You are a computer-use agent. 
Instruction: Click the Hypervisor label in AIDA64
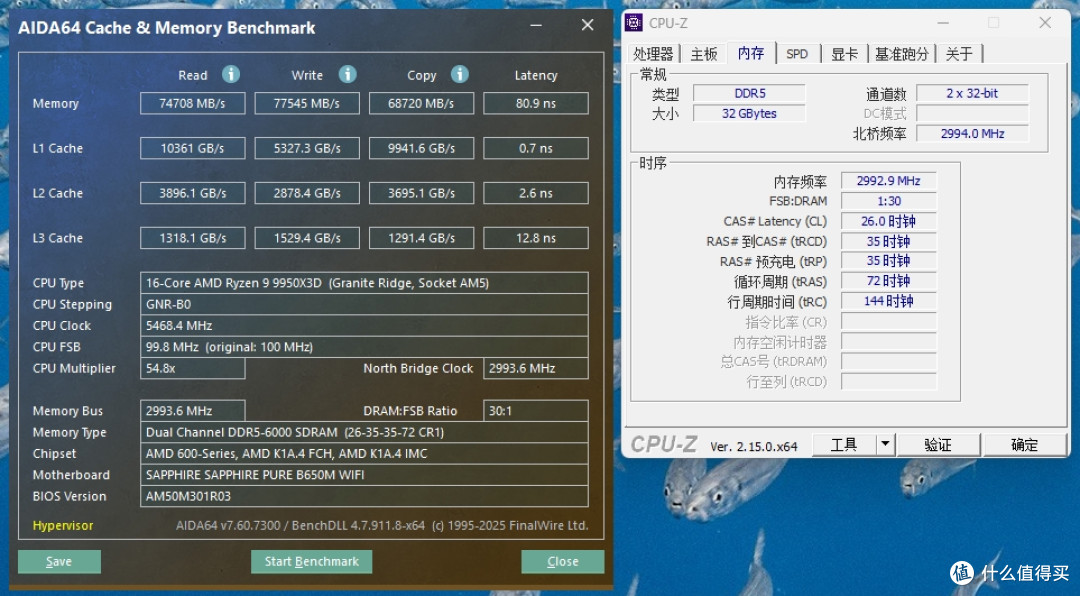(63, 525)
